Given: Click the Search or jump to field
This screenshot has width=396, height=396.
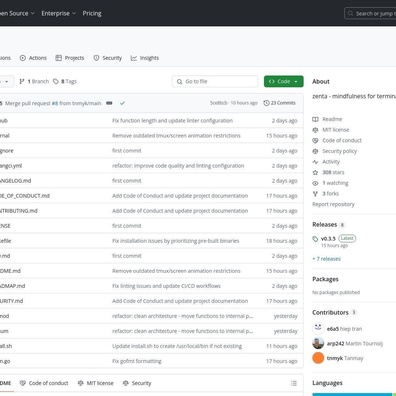Looking at the screenshot, I should [x=370, y=14].
